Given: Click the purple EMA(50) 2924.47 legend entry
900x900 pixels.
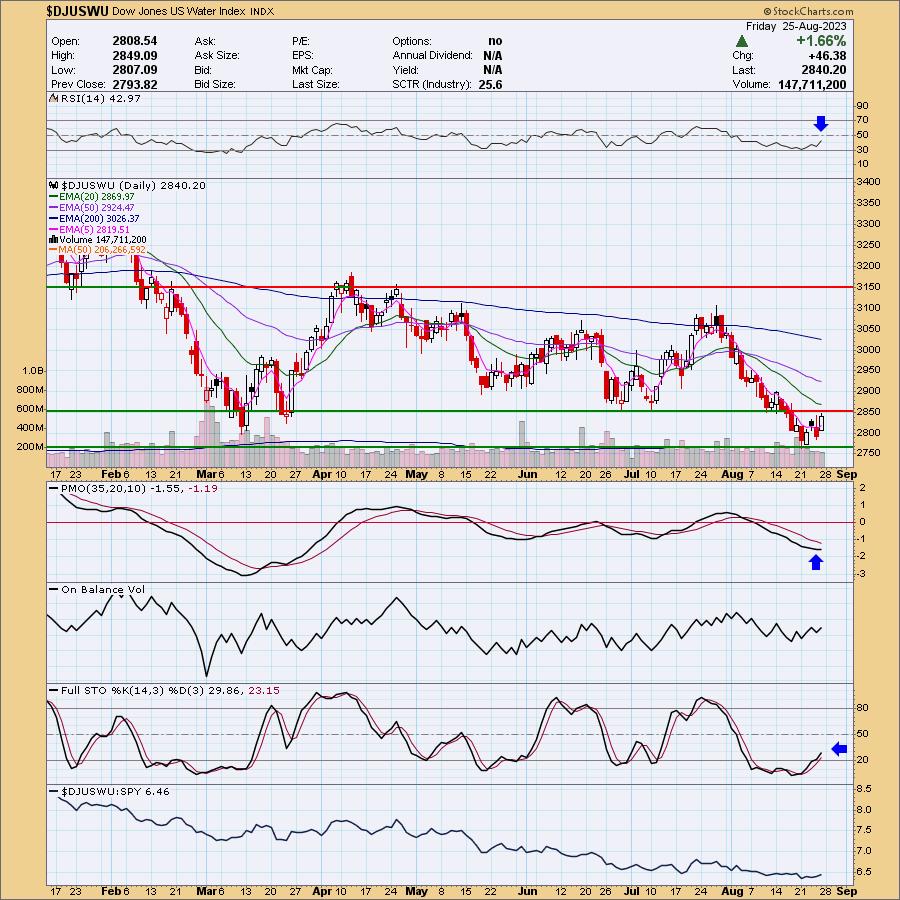Looking at the screenshot, I should (92, 207).
